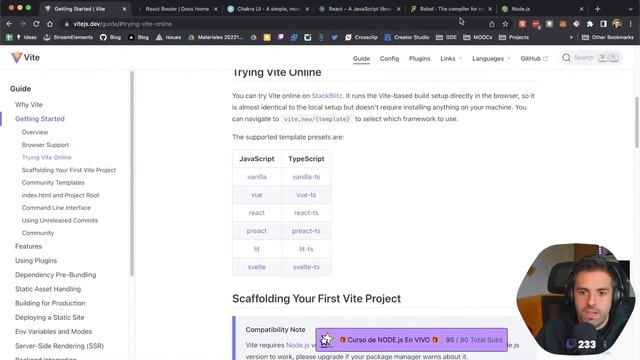Open the svelte template link

[x=257, y=267]
